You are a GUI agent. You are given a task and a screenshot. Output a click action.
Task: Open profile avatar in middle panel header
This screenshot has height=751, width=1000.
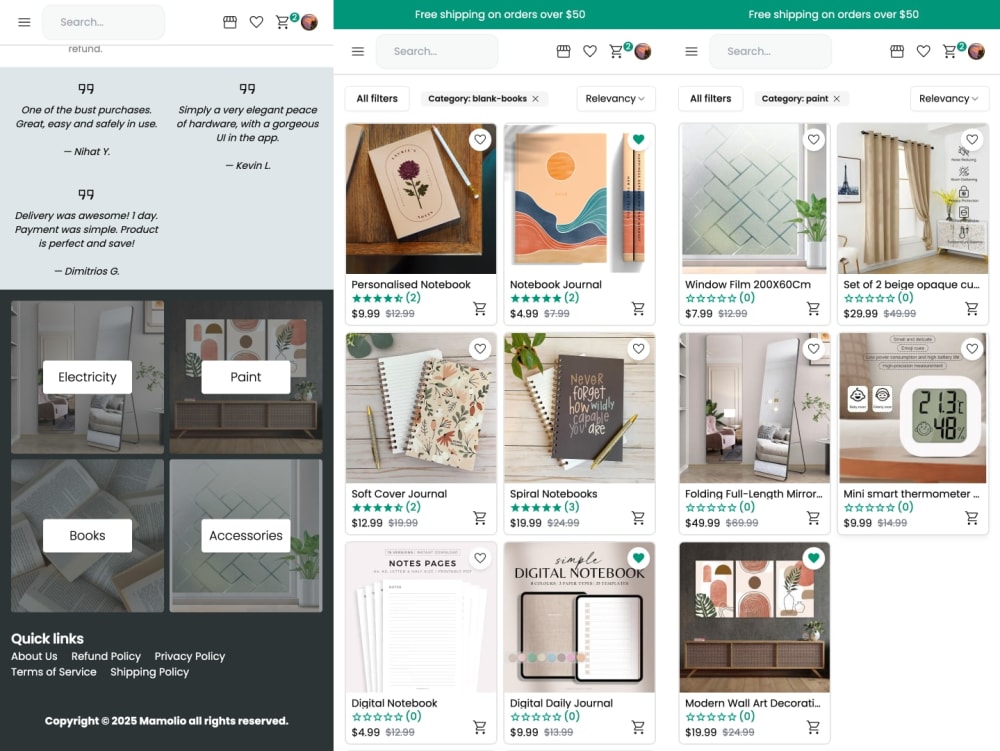pyautogui.click(x=643, y=52)
